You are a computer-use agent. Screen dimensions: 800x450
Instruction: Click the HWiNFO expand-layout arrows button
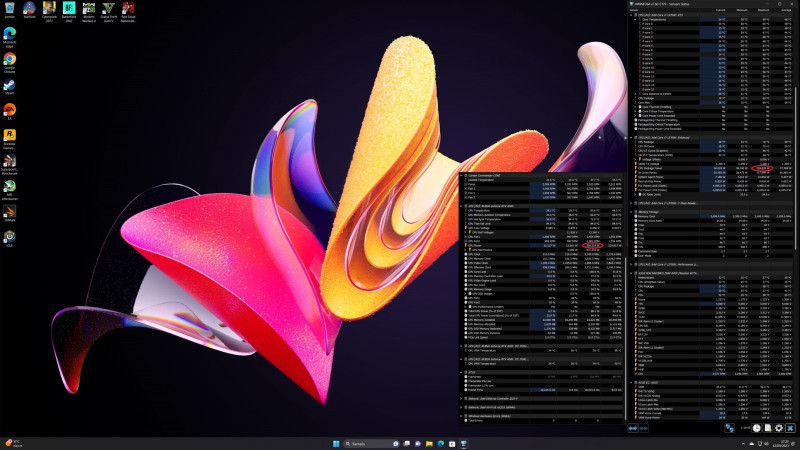point(633,429)
